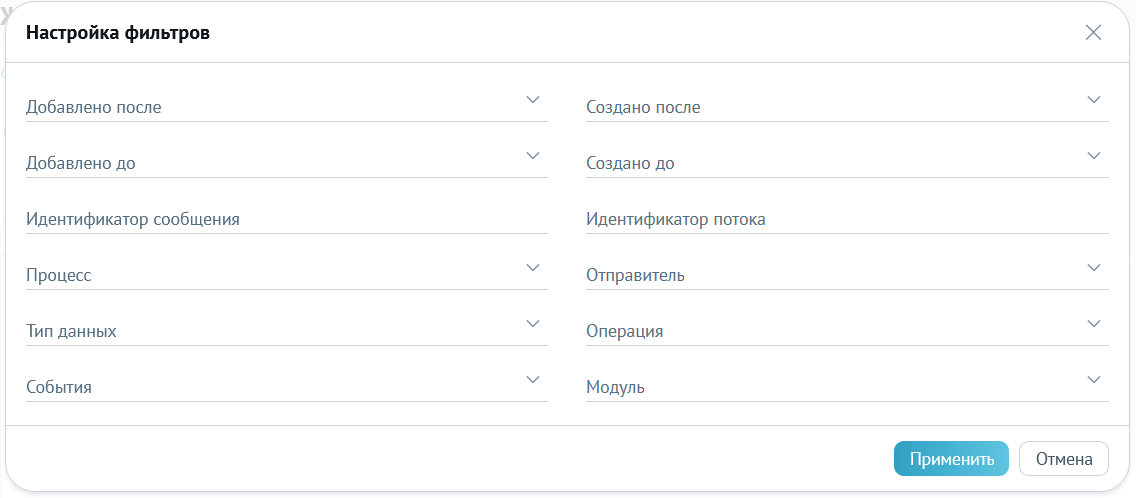1136x498 pixels.
Task: Open the Добавлено до date dropdown
Action: (x=533, y=156)
